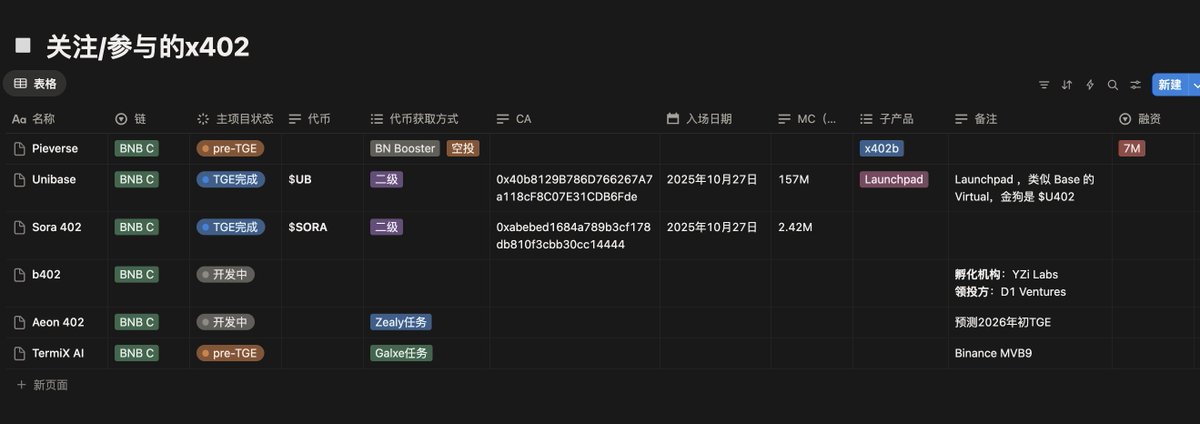Click the TGE完成 status tag for Sora 402
Viewport: 1200px width, 424px height.
point(230,227)
